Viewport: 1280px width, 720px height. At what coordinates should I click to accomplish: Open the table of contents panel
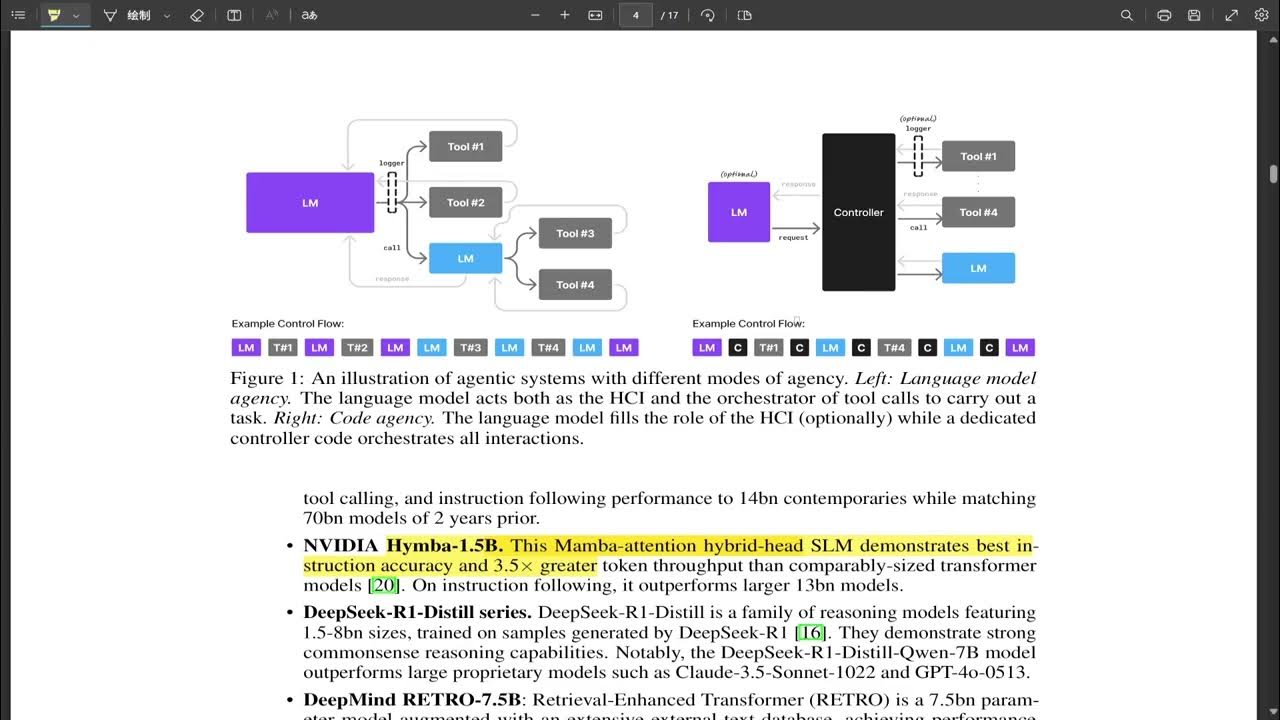click(x=18, y=15)
